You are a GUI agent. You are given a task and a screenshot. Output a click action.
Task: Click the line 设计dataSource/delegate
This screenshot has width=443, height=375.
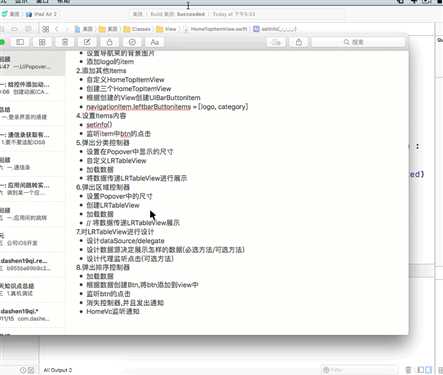coord(125,241)
